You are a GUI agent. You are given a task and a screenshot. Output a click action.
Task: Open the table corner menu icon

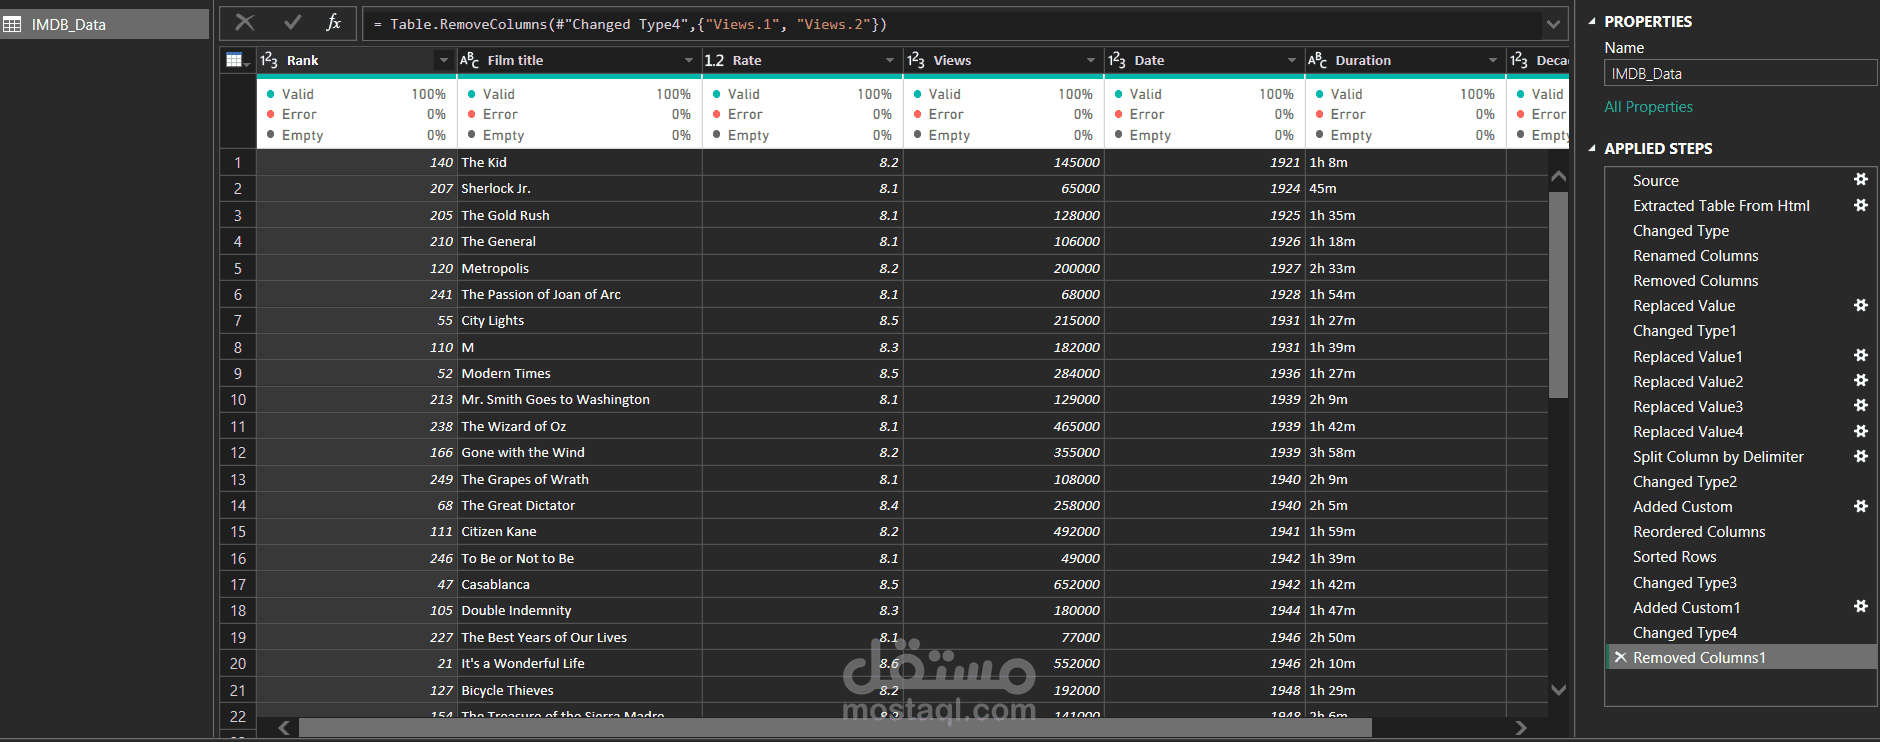[237, 60]
